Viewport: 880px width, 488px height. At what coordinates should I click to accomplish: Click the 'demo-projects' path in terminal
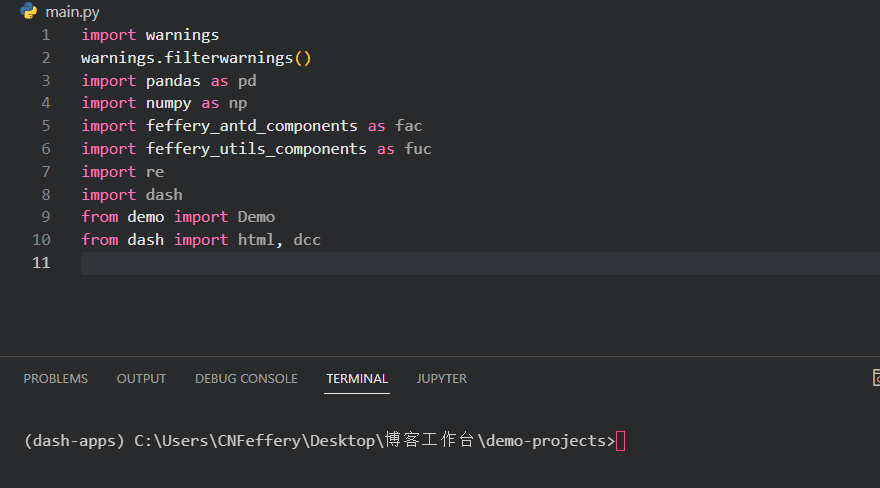tap(546, 441)
